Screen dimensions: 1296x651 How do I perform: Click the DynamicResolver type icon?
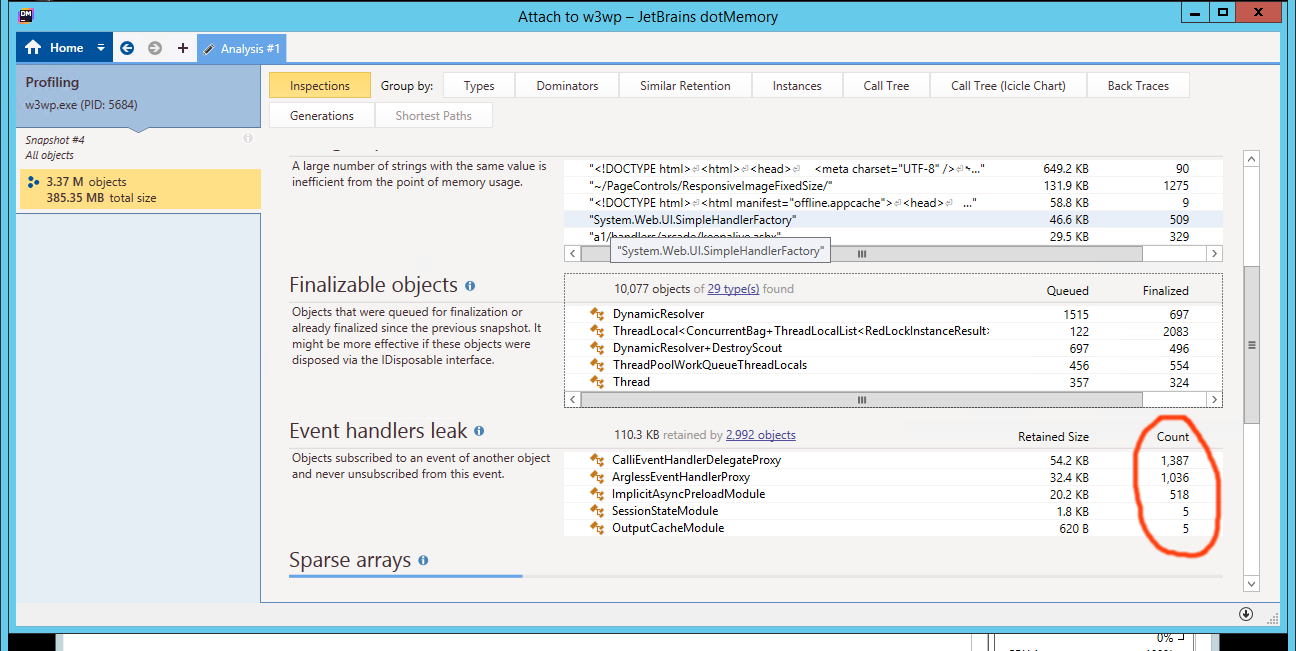[x=598, y=314]
